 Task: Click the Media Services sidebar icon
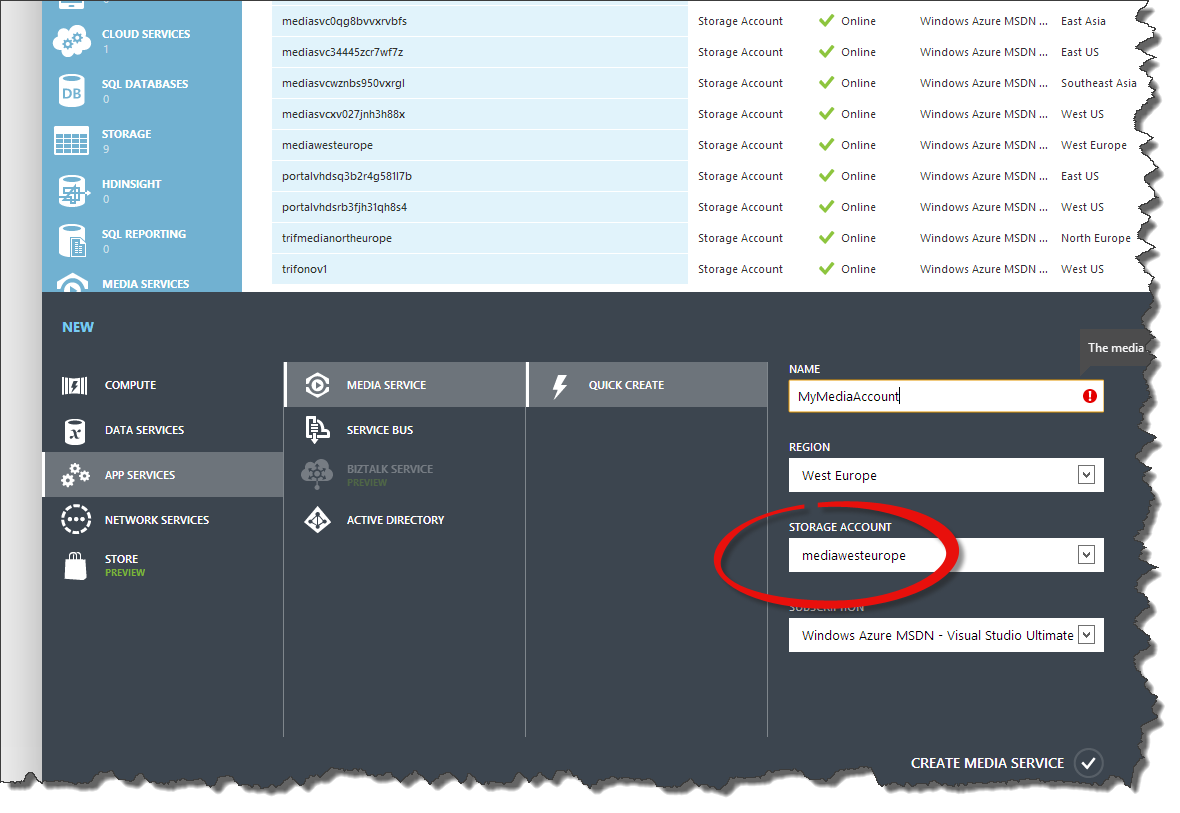pyautogui.click(x=70, y=281)
